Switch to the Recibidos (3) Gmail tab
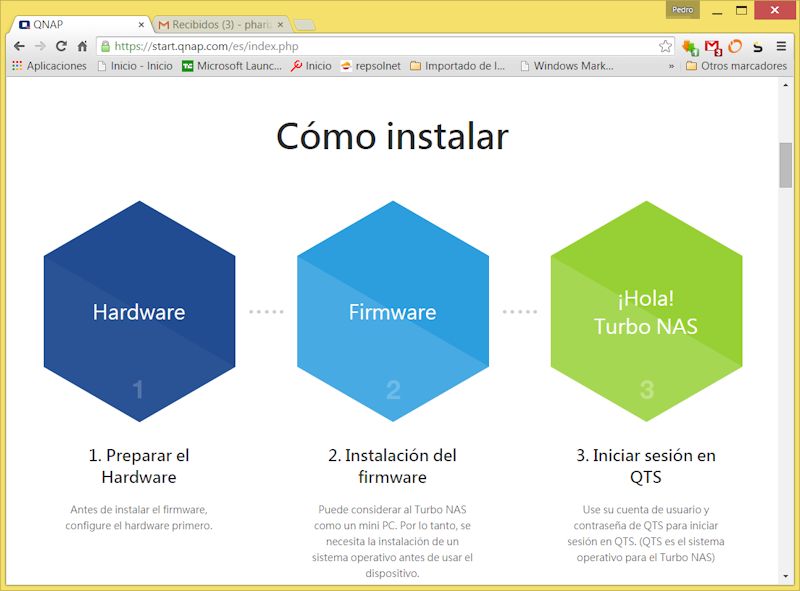Viewport: 800px width, 591px height. coord(221,24)
